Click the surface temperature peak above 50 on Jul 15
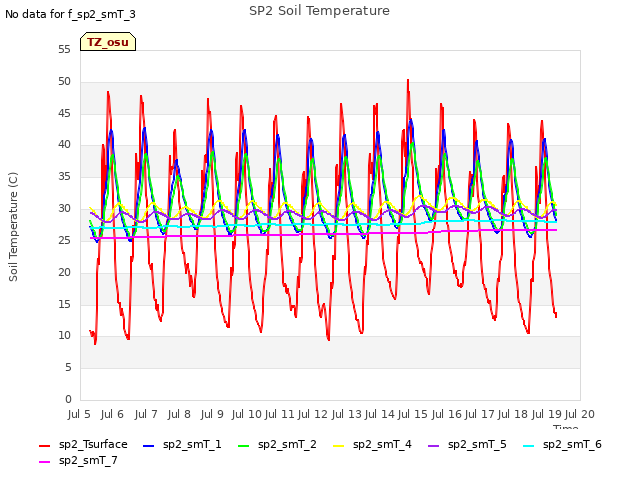The height and width of the screenshot is (480, 640). (x=408, y=80)
